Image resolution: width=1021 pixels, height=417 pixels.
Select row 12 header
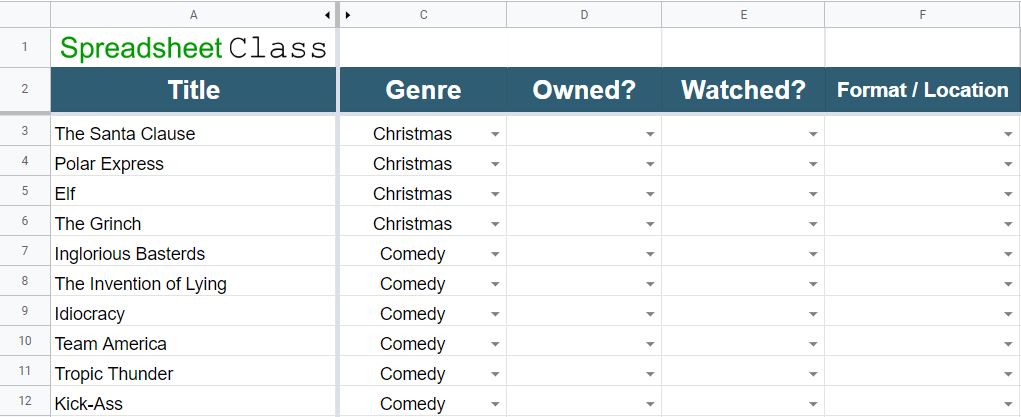coord(25,401)
